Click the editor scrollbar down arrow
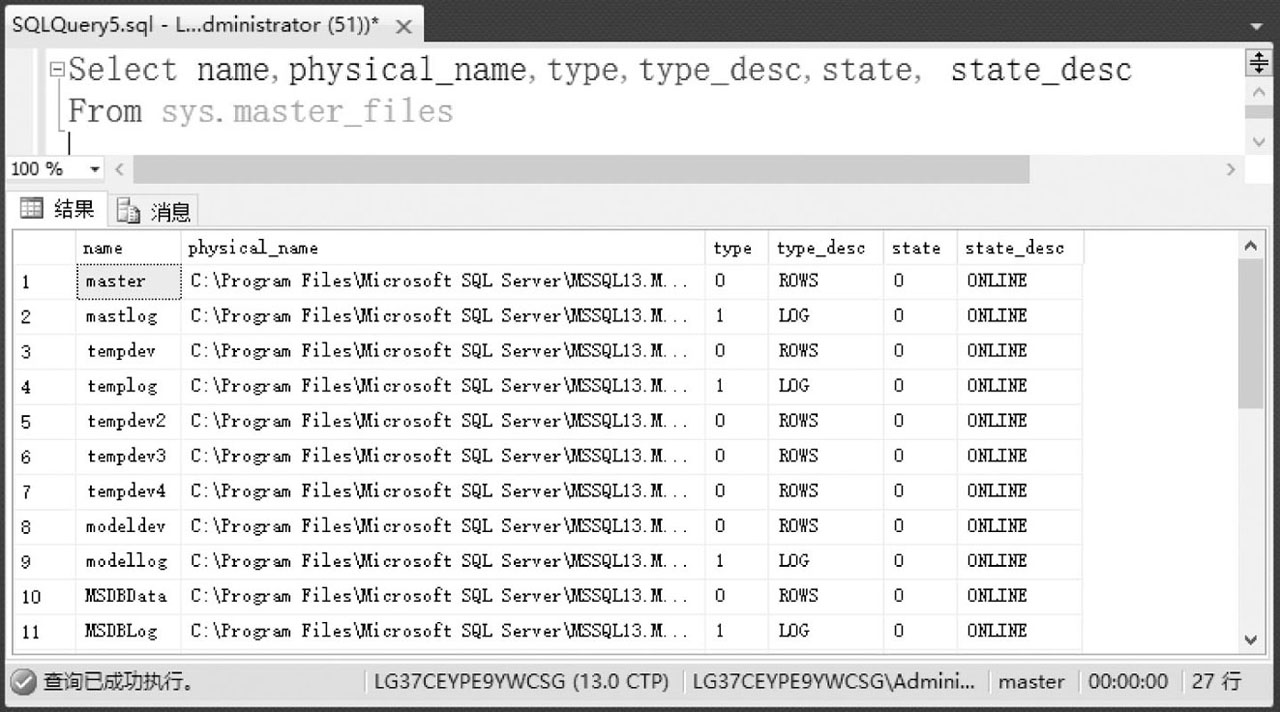This screenshot has height=712, width=1280. click(1259, 142)
